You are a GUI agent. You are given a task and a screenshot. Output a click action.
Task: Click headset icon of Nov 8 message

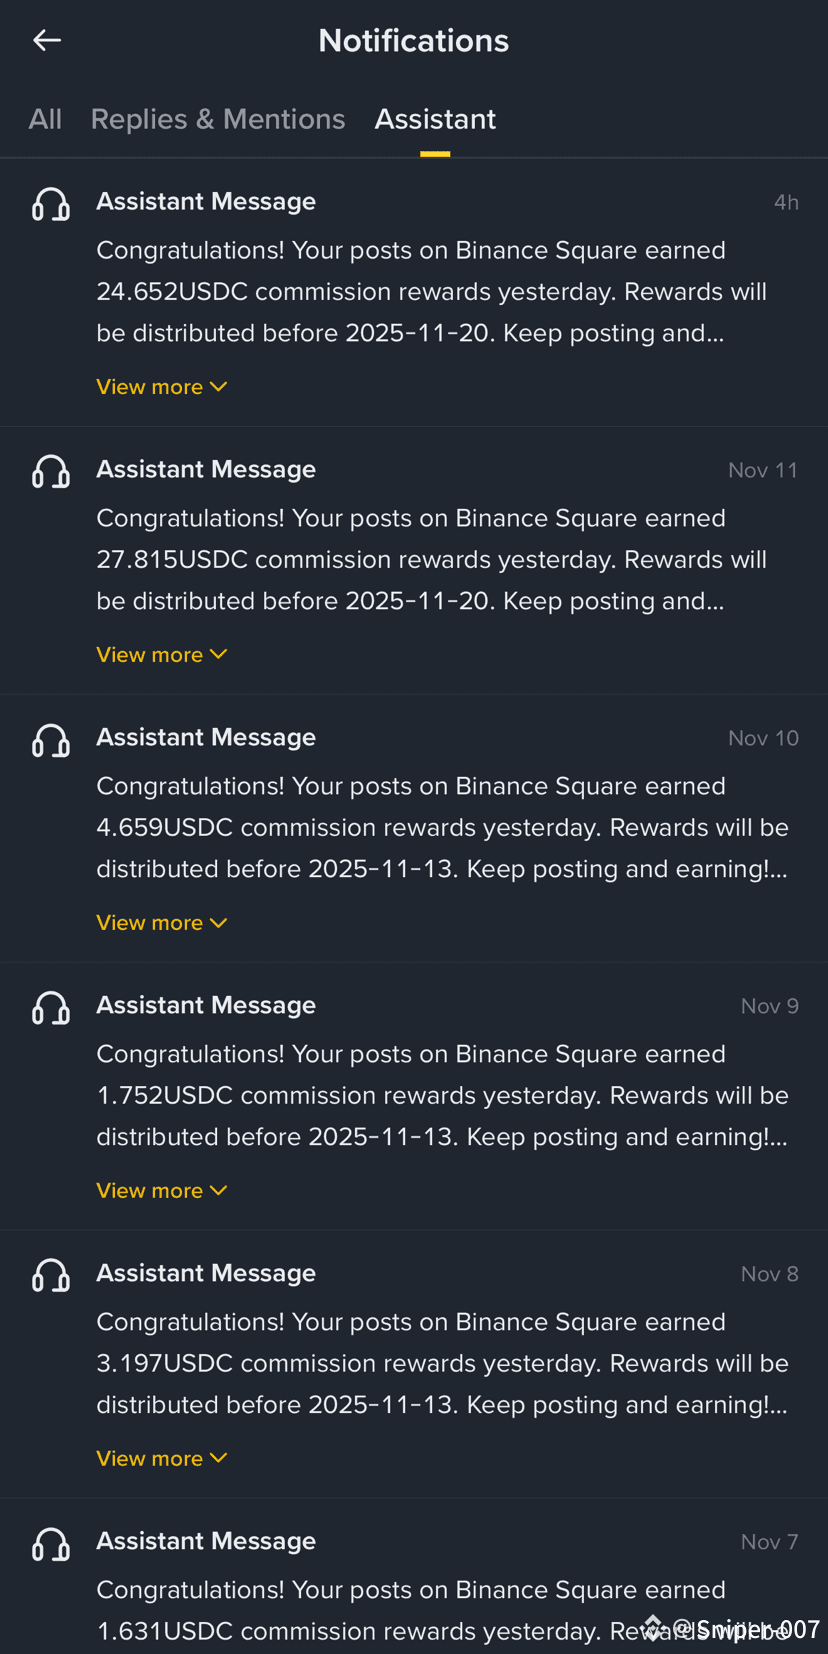click(51, 1276)
